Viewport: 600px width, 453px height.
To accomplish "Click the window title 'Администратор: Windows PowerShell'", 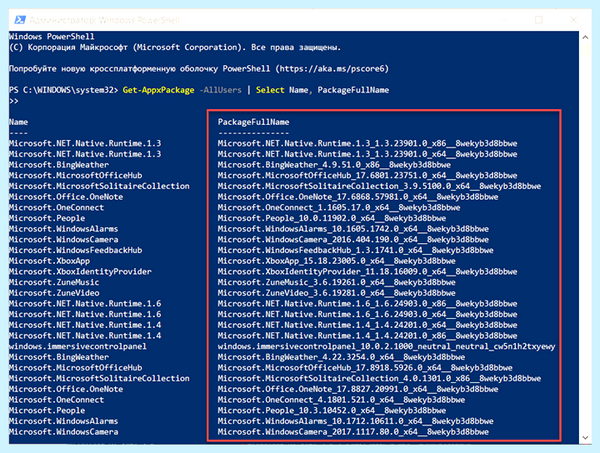I will point(104,20).
